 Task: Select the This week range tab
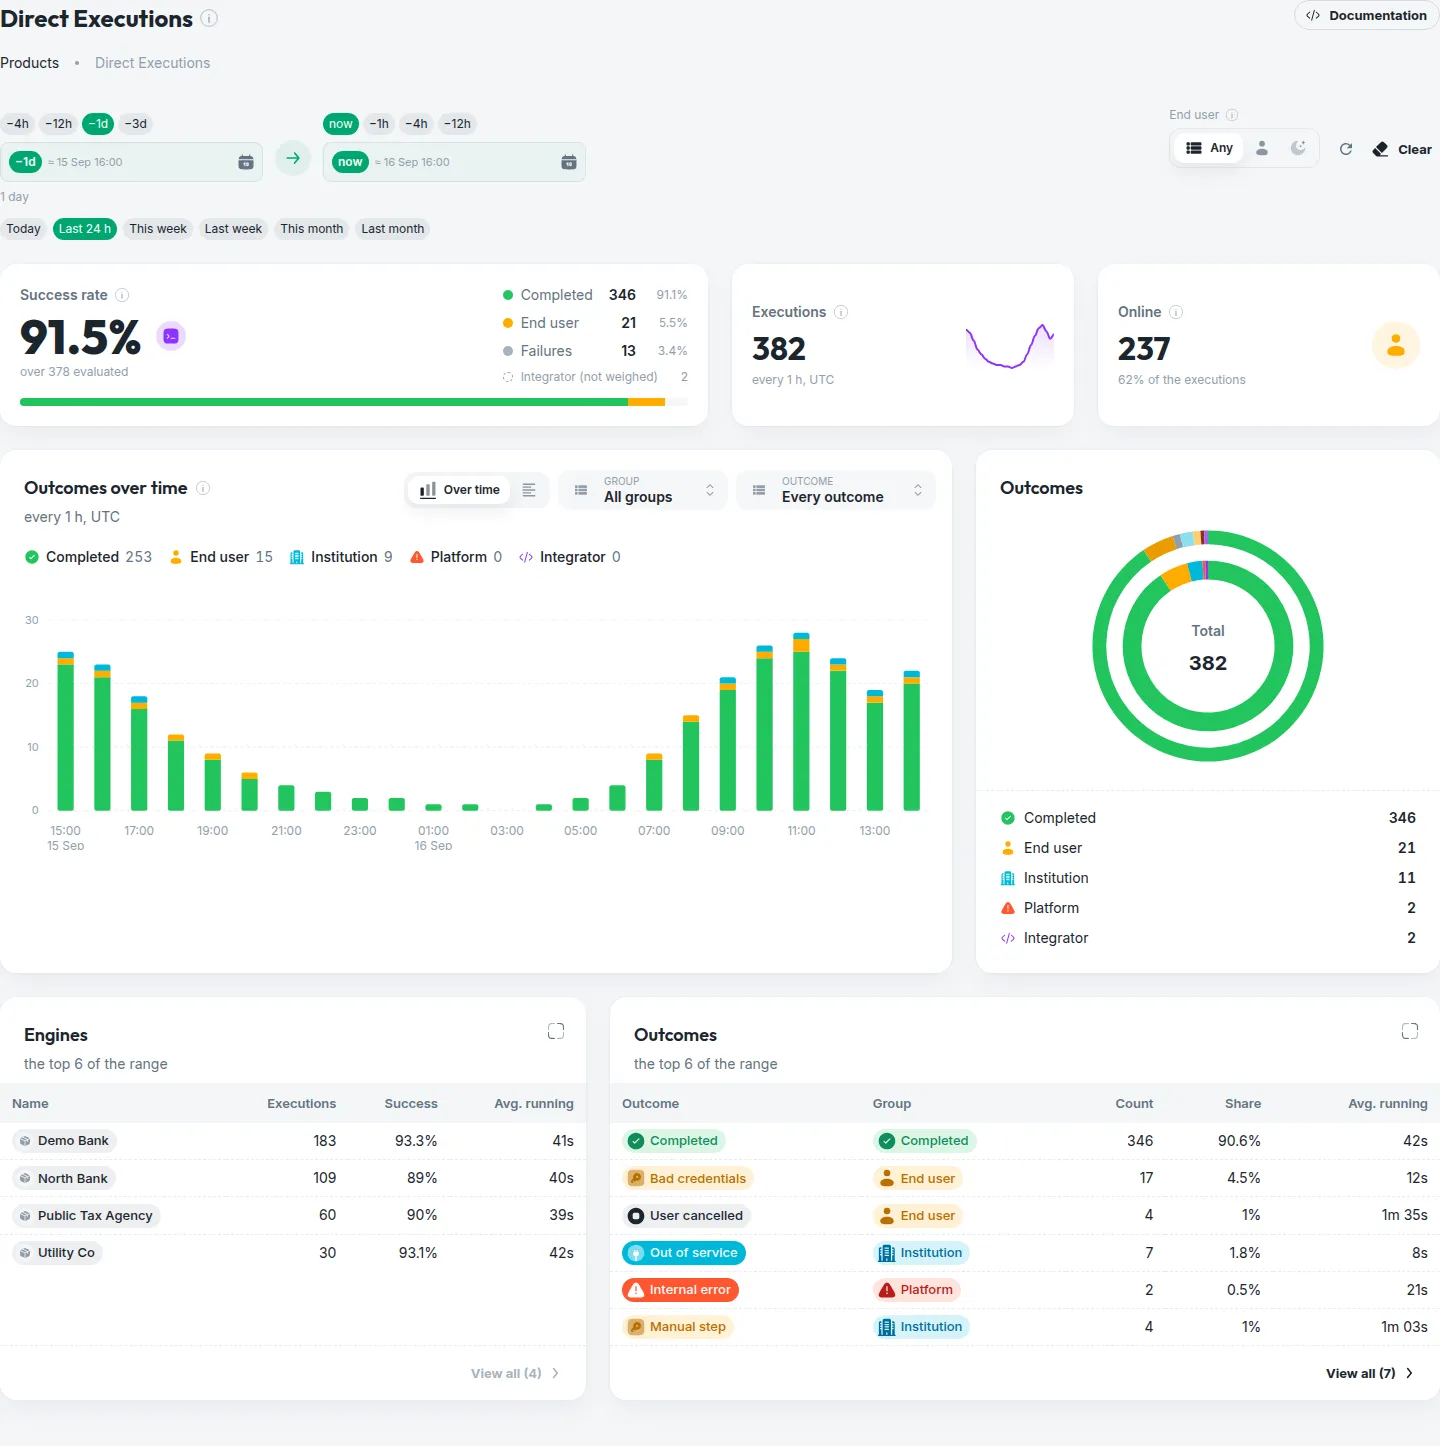[158, 229]
